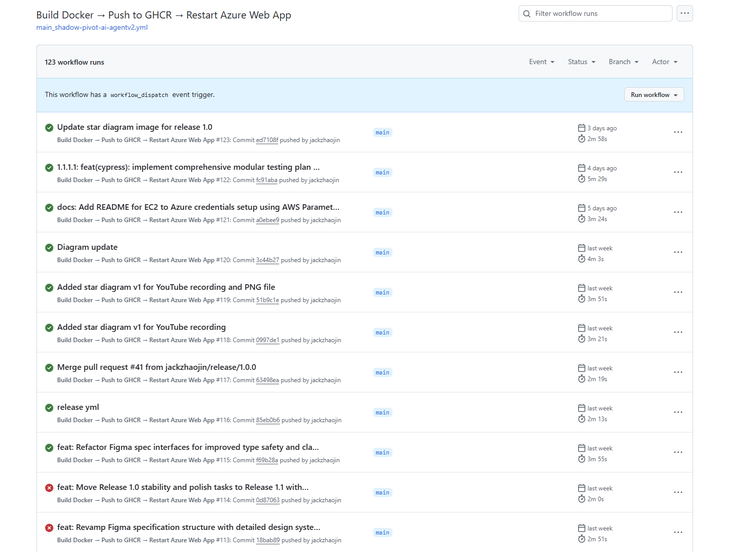The width and height of the screenshot is (750, 552).
Task: Click stopwatch icon next to 2m 58s
Action: click(581, 139)
